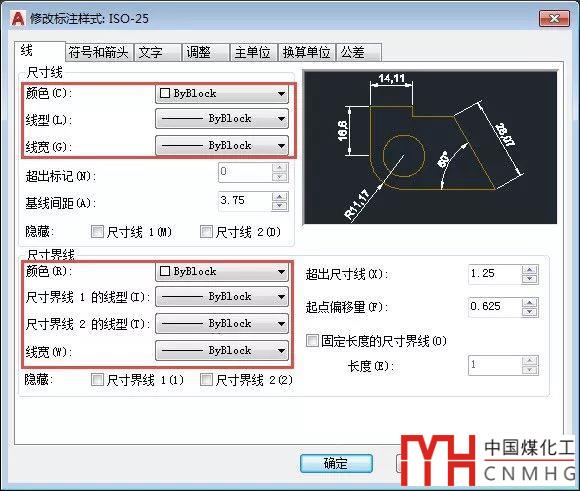Screen dimensions: 580x491
Task: Check the 尺寸线 2(D) hide box
Action: (206, 232)
